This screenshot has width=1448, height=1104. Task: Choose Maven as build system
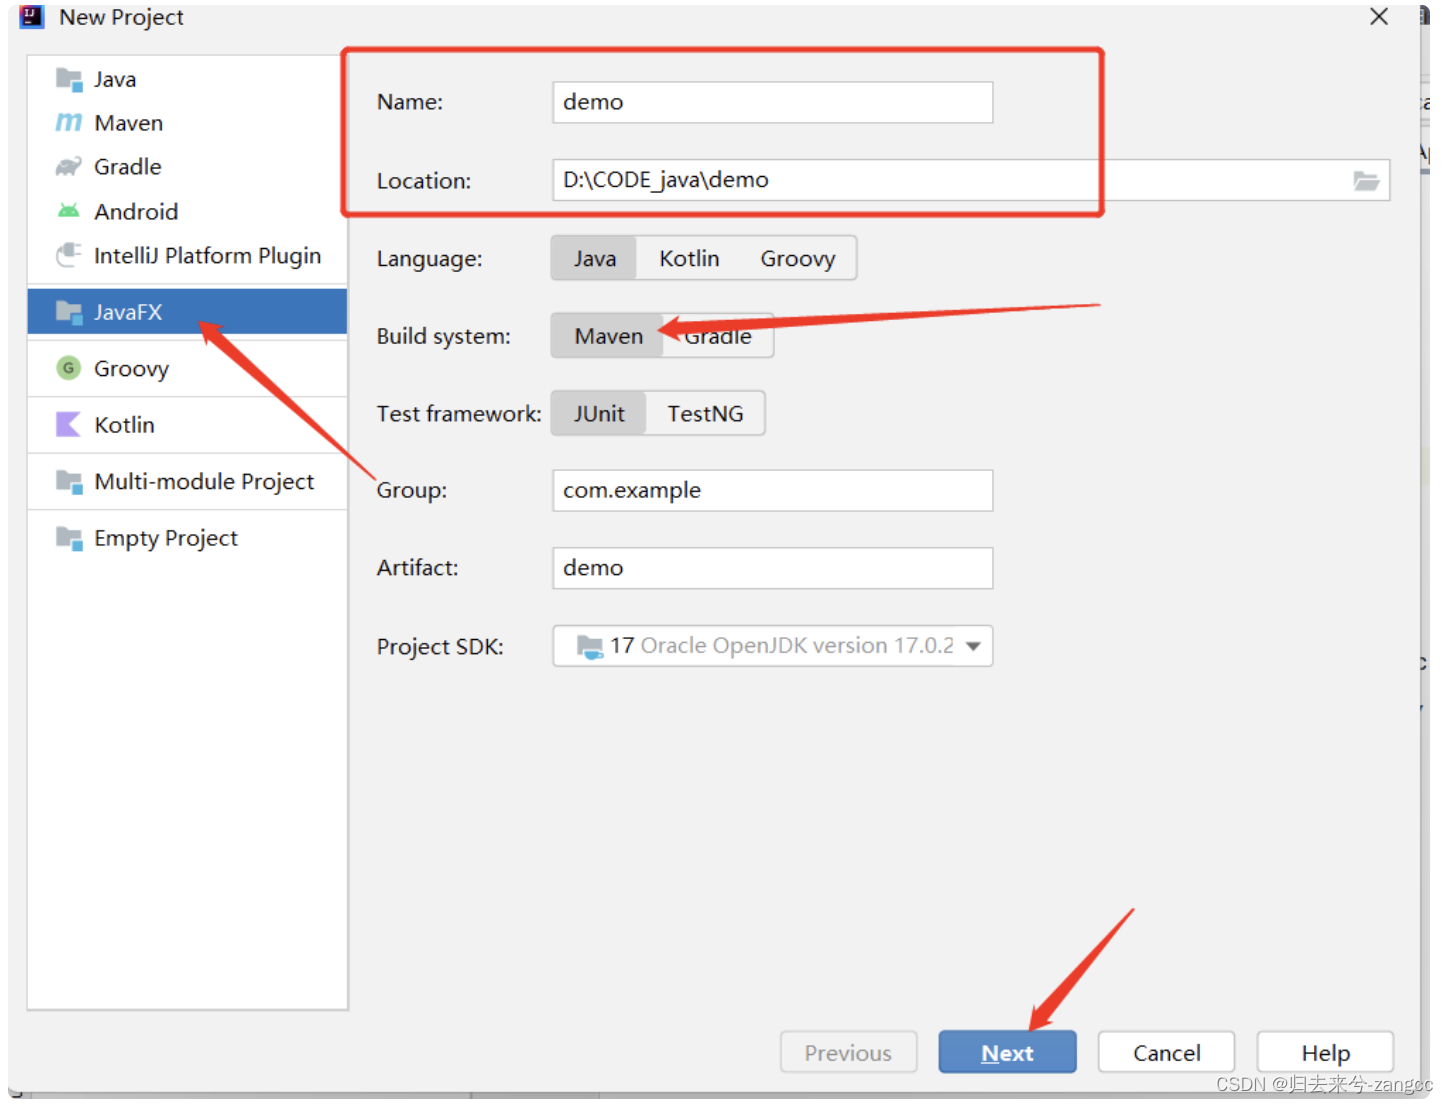608,336
